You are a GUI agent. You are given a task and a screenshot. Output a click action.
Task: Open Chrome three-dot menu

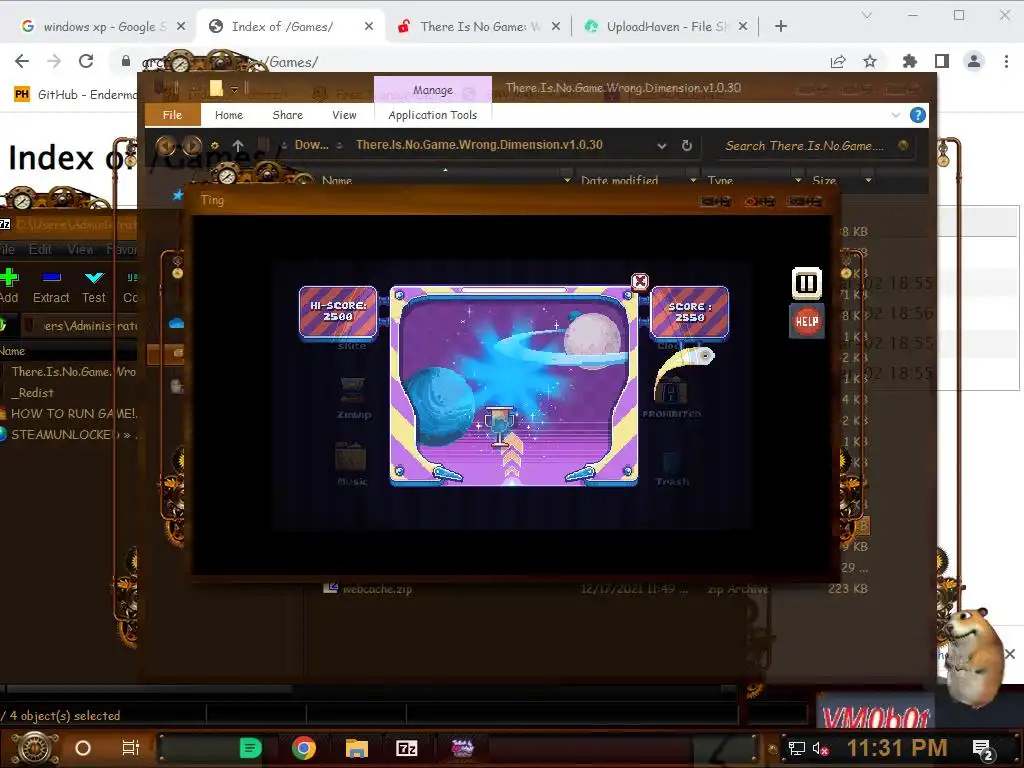coord(1006,61)
